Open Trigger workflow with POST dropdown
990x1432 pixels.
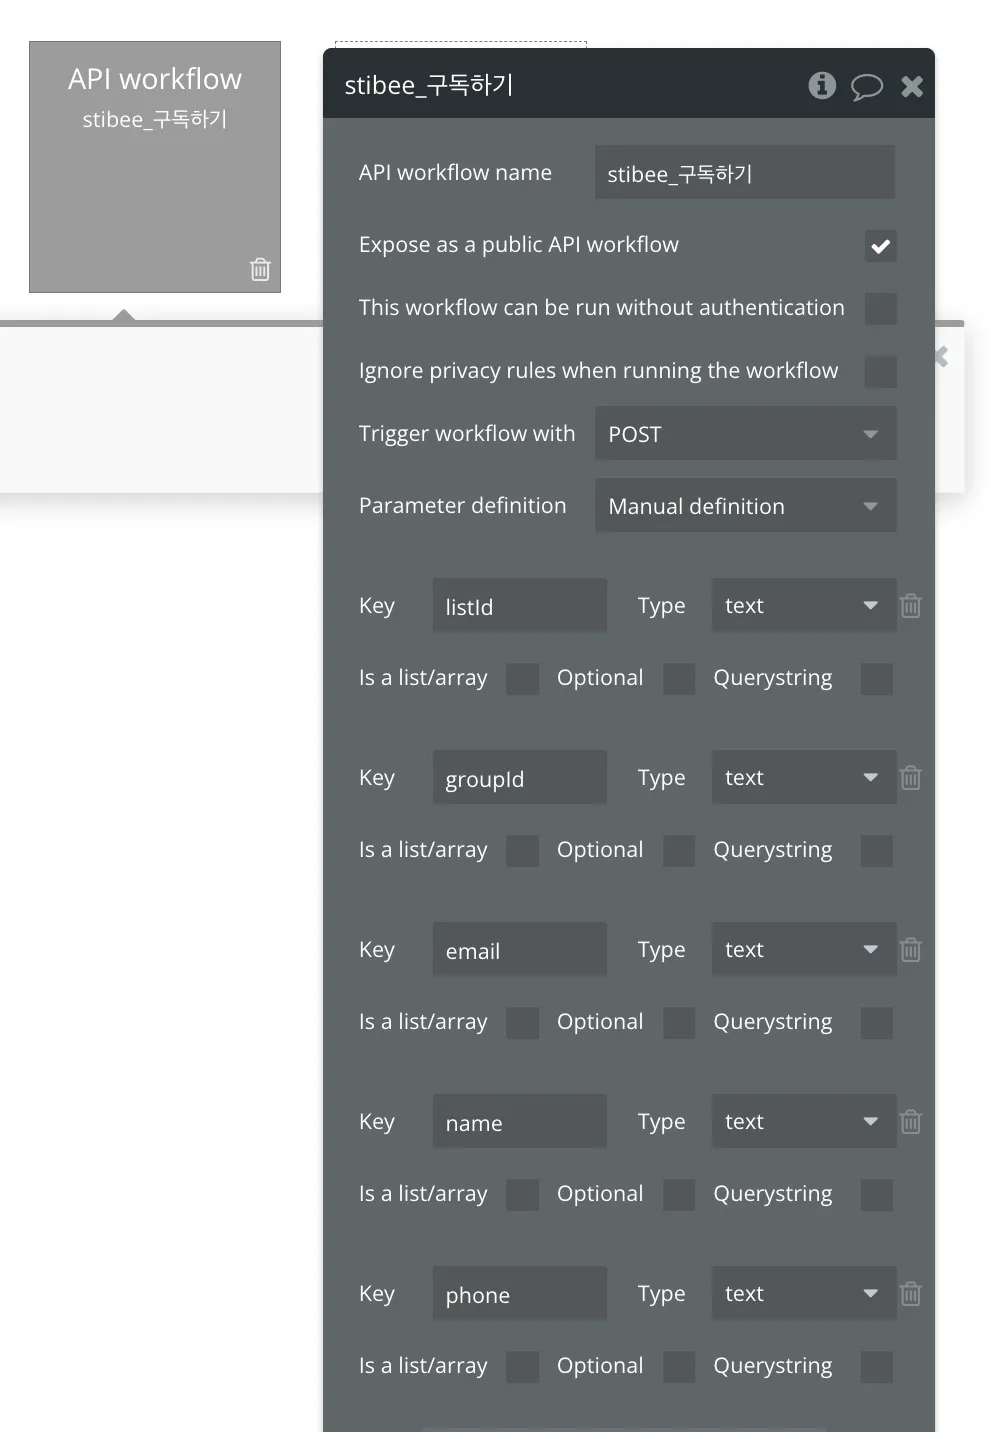pyautogui.click(x=745, y=434)
